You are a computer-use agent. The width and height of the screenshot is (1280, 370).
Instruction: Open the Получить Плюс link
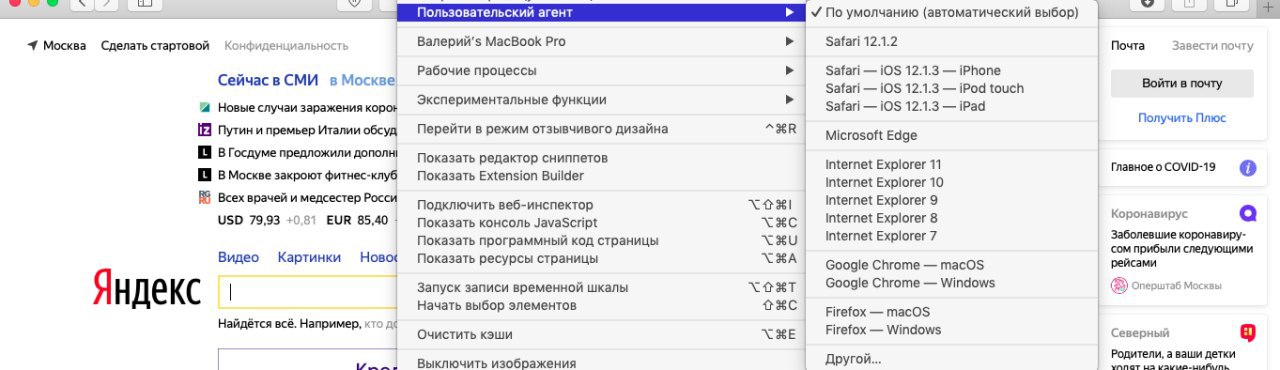(1182, 118)
